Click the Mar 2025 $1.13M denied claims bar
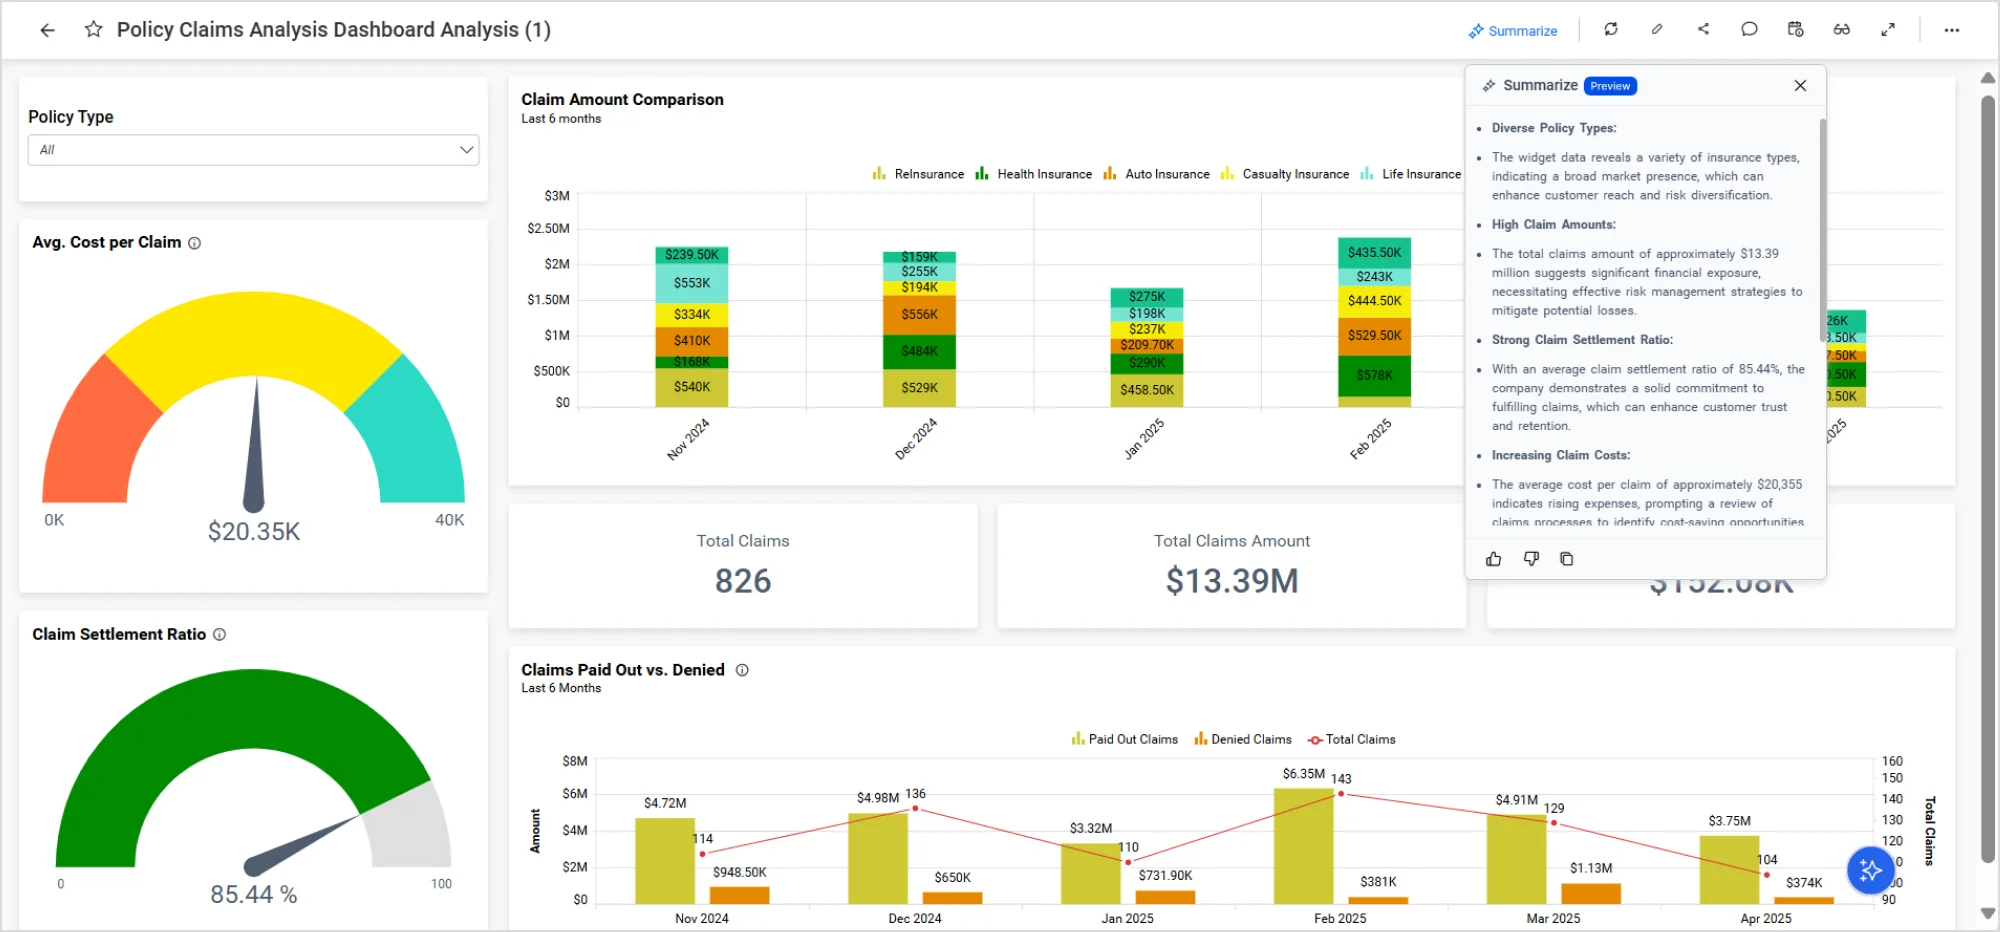Image resolution: width=2000 pixels, height=932 pixels. point(1591,894)
